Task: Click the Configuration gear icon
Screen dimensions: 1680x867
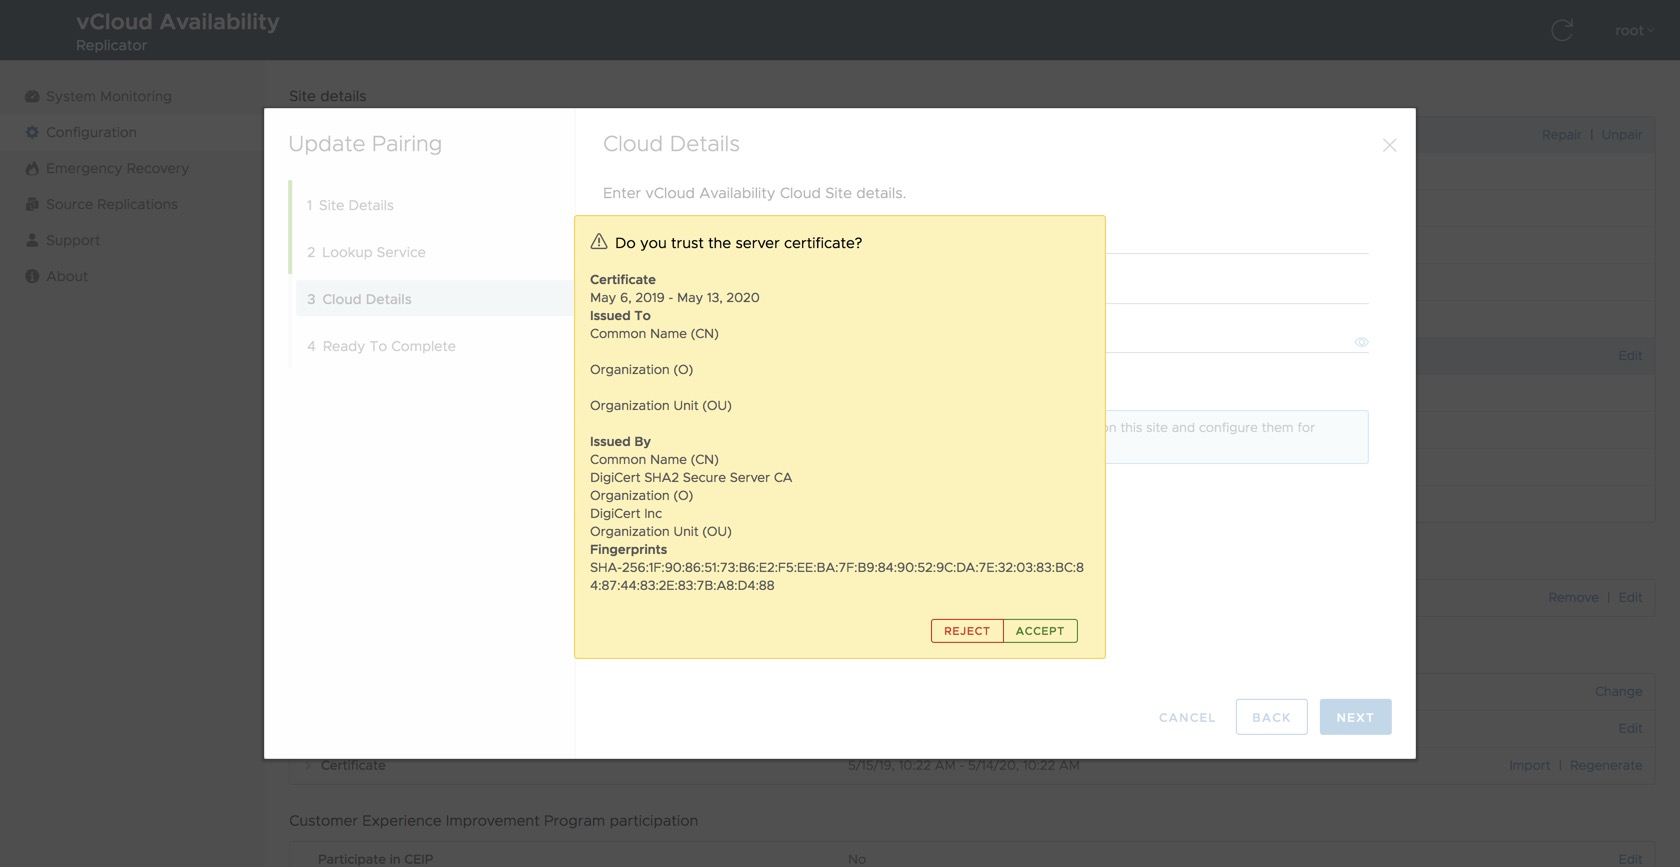Action: coord(32,132)
